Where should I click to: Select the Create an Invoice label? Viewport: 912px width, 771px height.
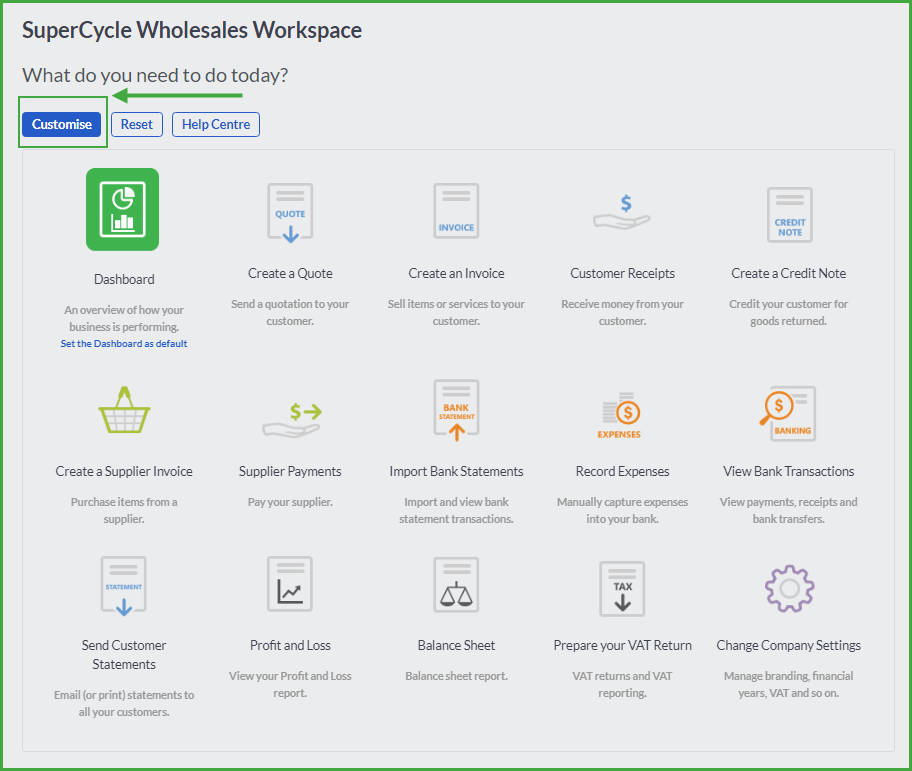[x=456, y=273]
